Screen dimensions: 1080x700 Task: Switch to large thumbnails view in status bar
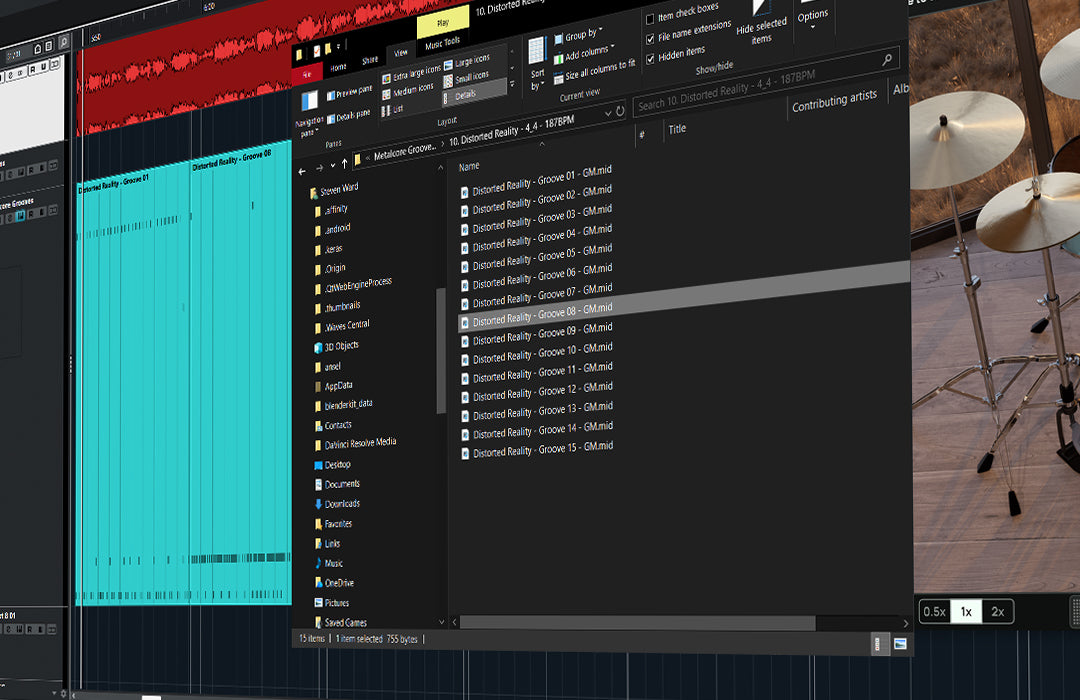click(x=900, y=643)
